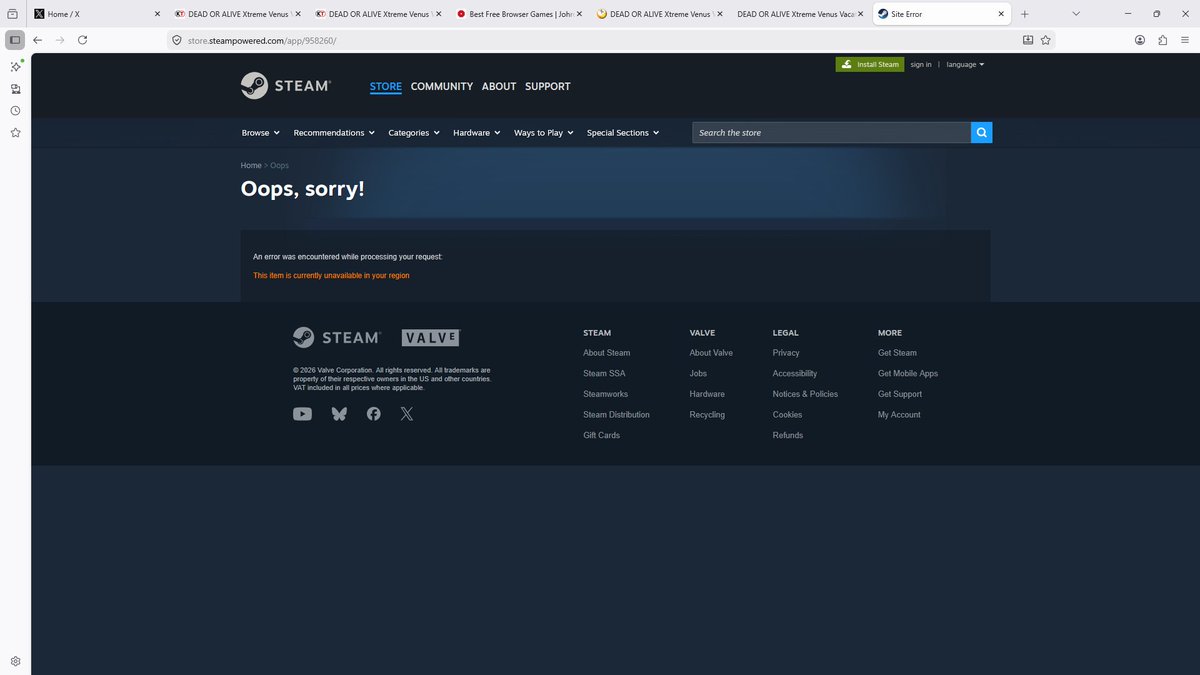Click the Steam logo in the page header
The height and width of the screenshot is (675, 1200).
click(x=285, y=86)
